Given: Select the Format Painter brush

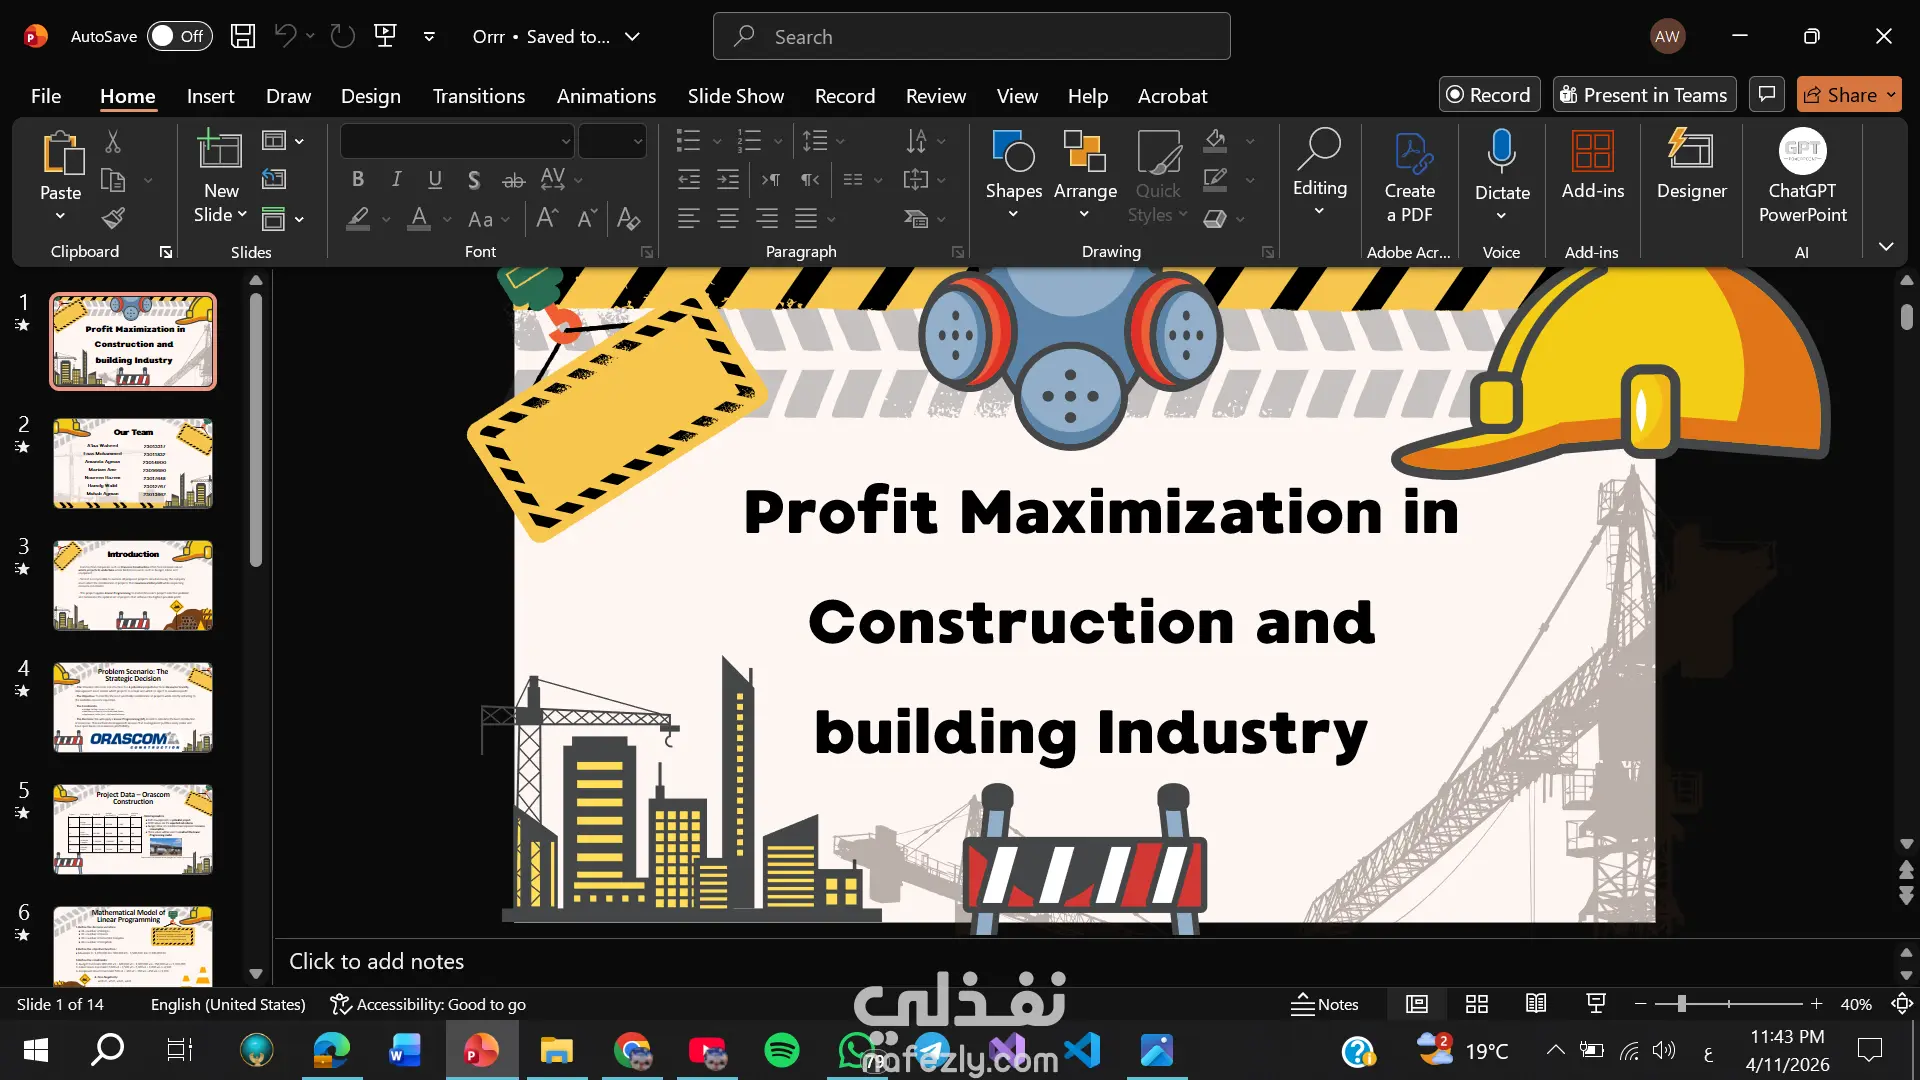Looking at the screenshot, I should pos(113,218).
